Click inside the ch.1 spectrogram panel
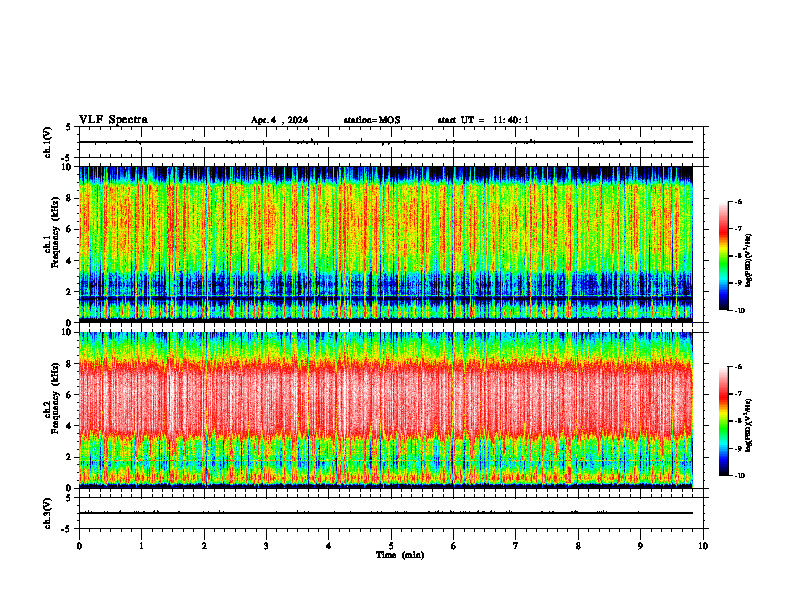The image size is (792, 612). click(x=386, y=244)
